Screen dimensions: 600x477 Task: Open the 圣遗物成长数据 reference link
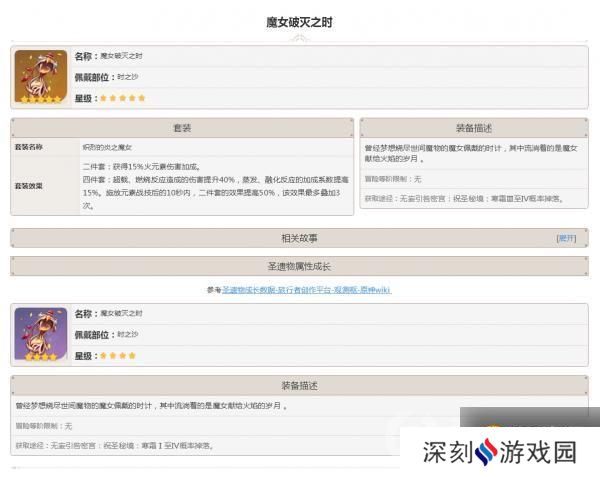click(305, 290)
